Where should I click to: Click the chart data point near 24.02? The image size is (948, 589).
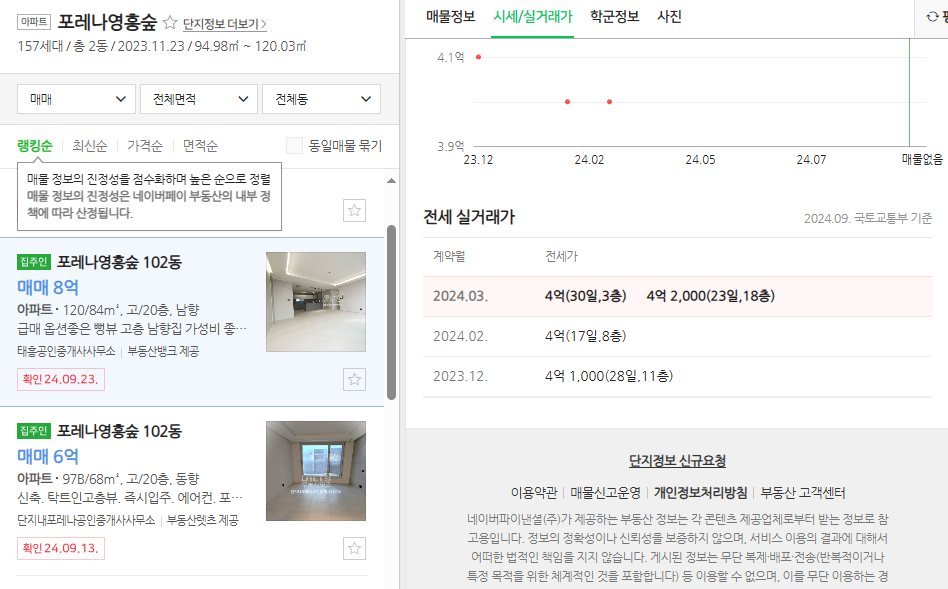coord(567,102)
